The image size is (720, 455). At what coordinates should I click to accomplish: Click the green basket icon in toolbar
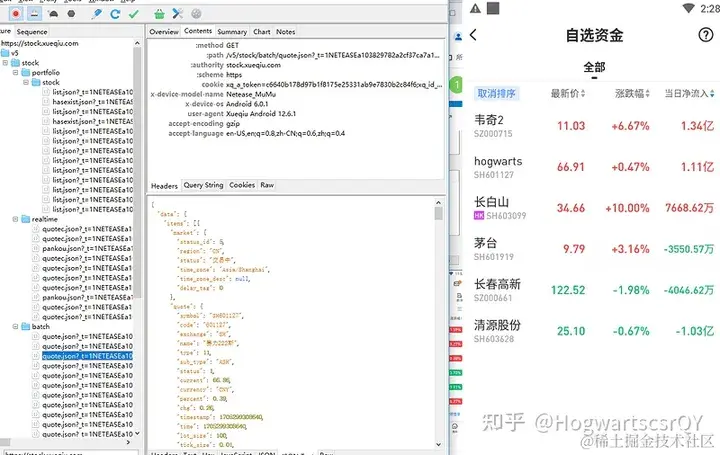click(159, 14)
